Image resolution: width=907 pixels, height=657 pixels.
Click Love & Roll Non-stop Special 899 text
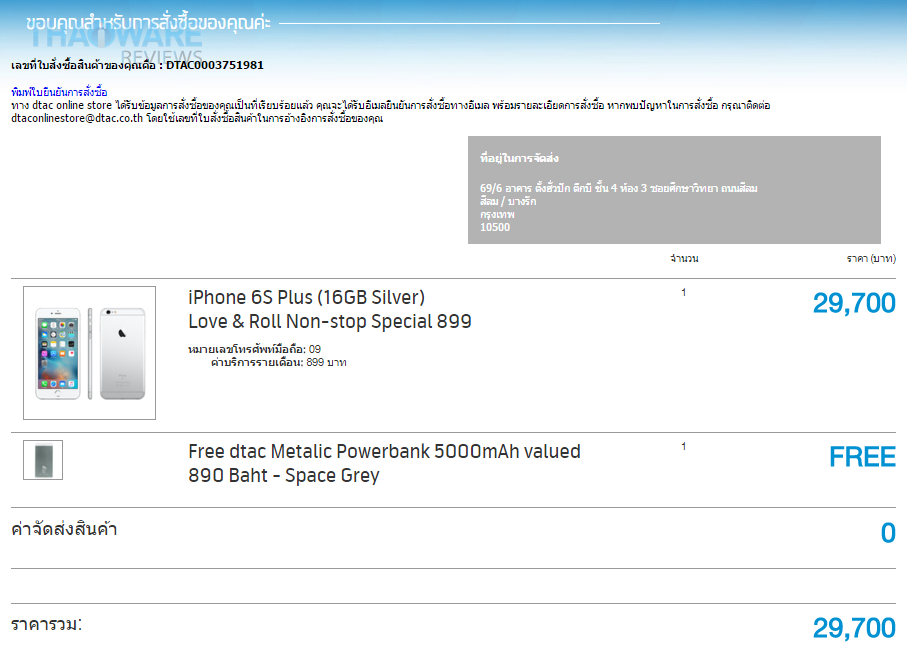tap(330, 322)
